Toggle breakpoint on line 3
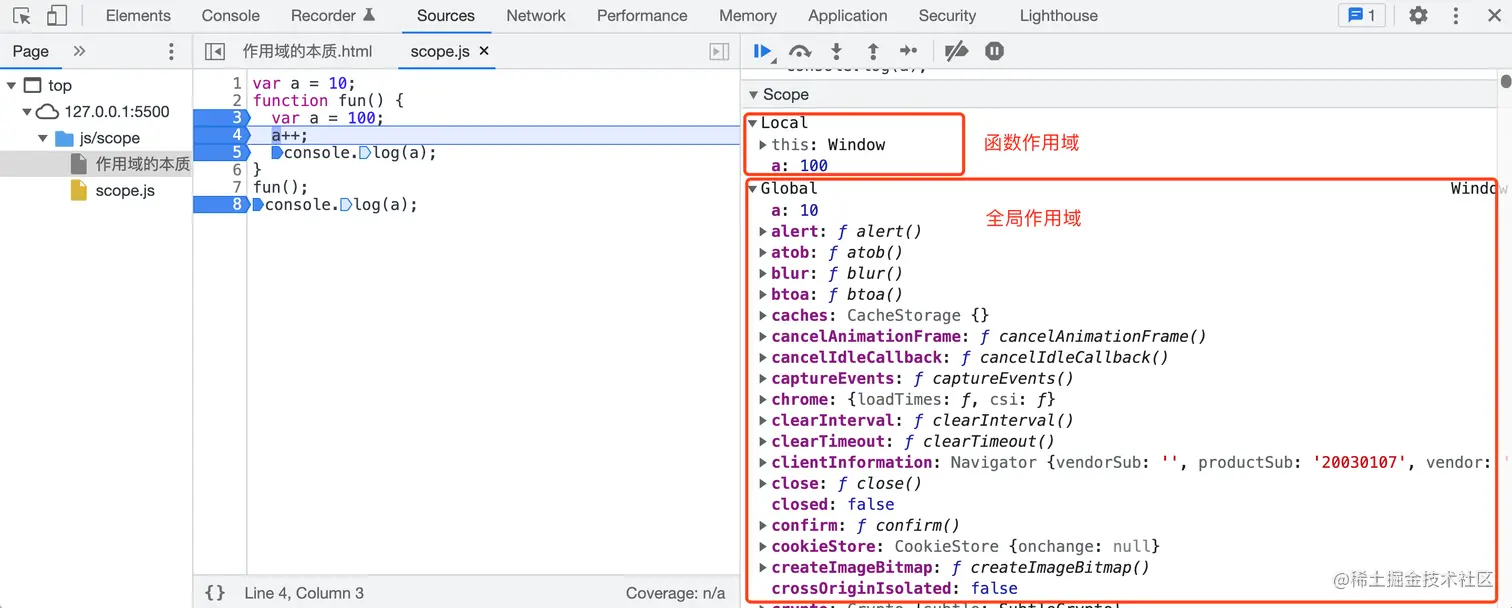This screenshot has height=608, width=1512. (220, 118)
